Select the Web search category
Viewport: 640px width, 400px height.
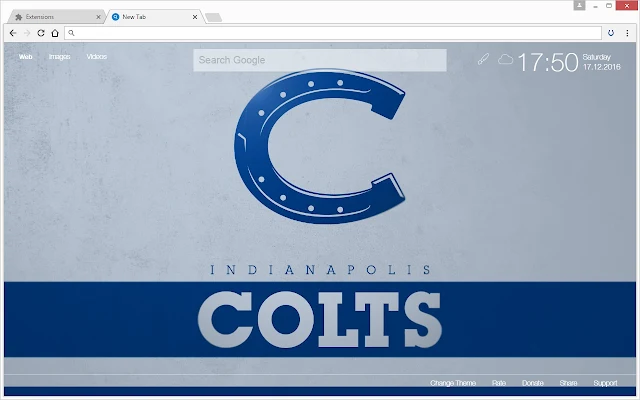[25, 57]
